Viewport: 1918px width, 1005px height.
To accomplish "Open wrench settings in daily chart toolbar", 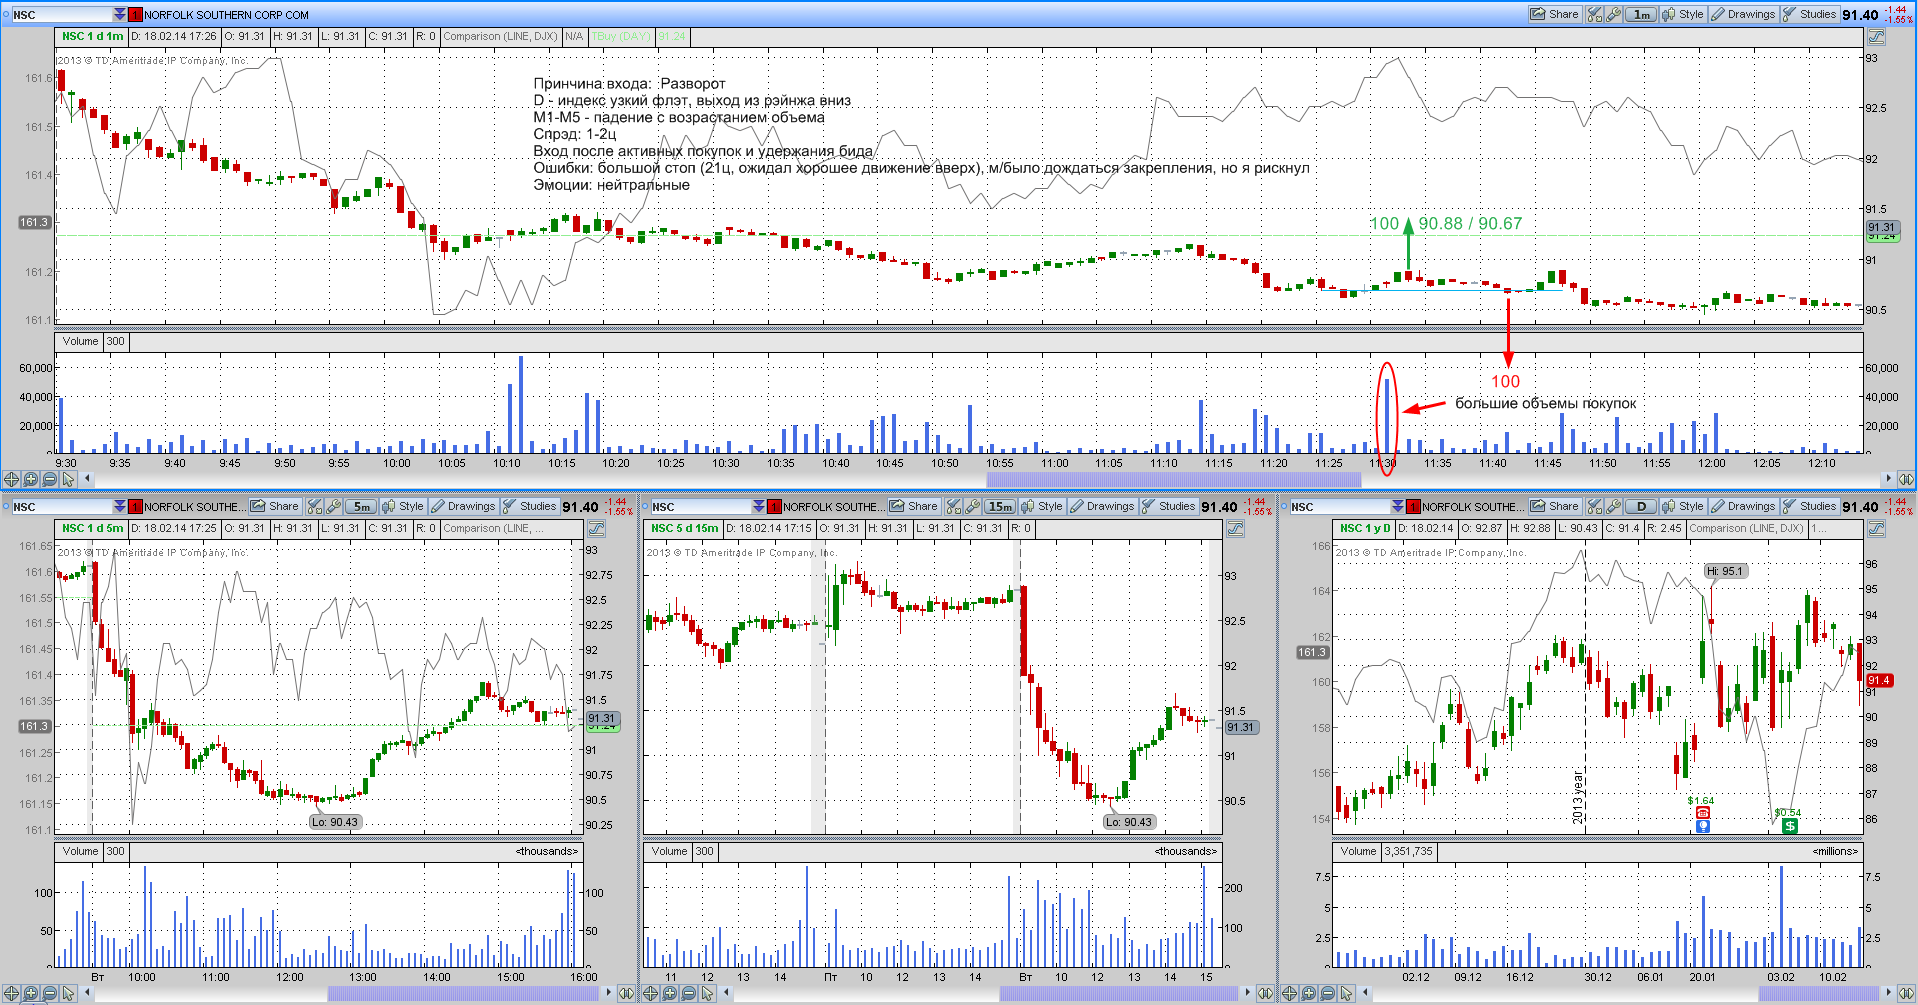I will pyautogui.click(x=1613, y=506).
